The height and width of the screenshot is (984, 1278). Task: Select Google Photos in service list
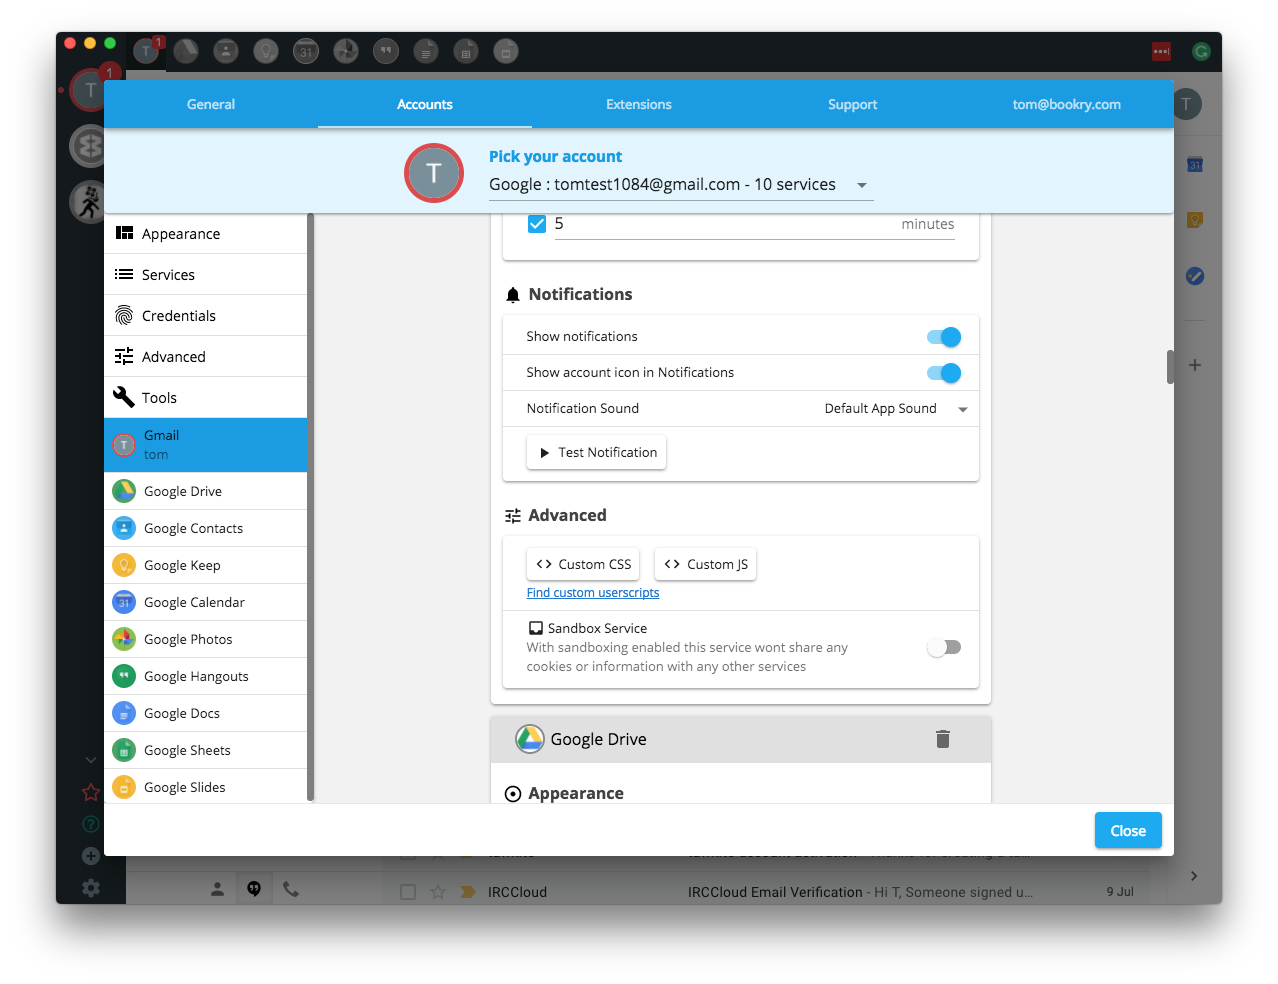tap(205, 639)
